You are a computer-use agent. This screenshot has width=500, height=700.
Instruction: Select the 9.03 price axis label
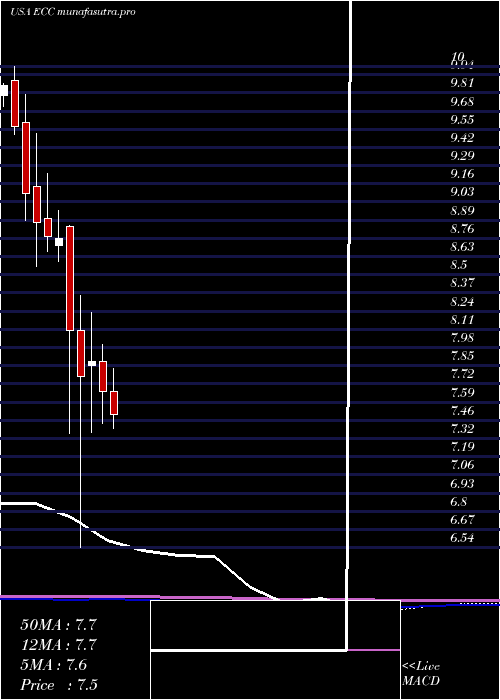[x=462, y=192]
